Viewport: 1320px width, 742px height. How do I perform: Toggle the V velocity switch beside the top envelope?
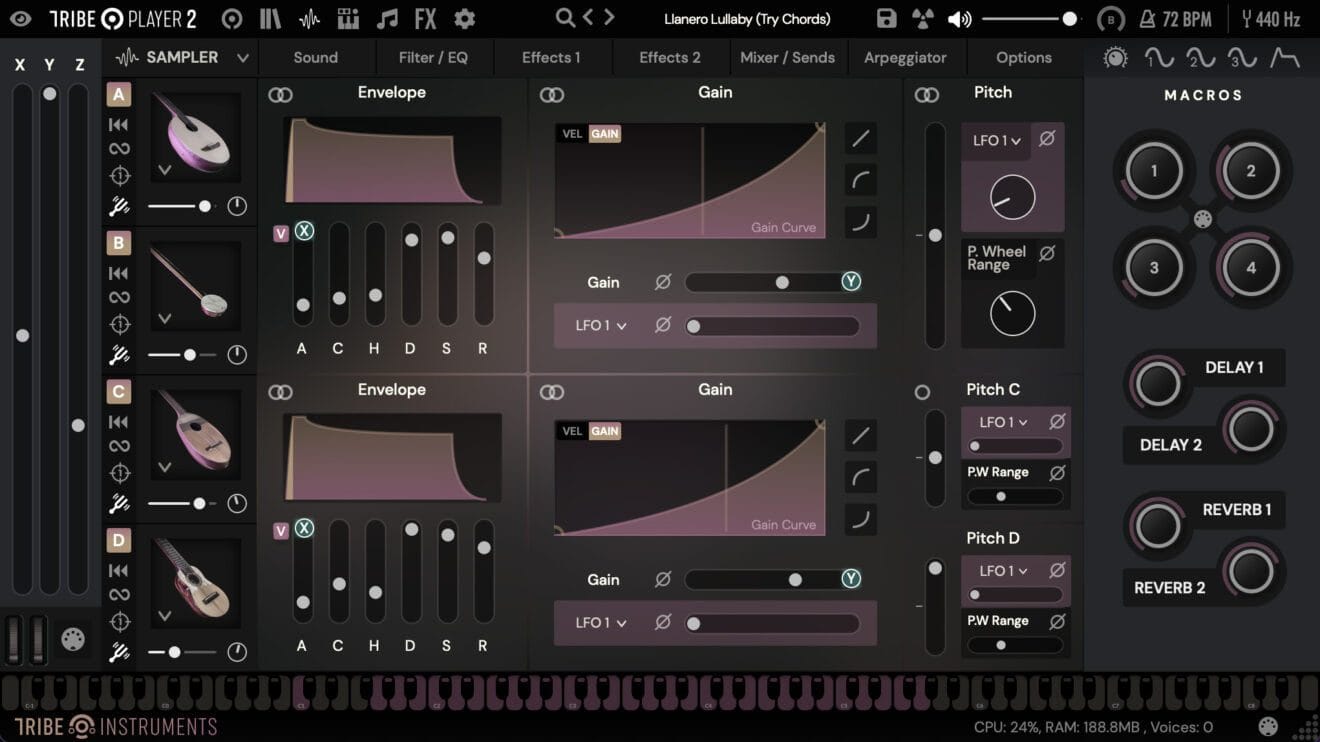(x=281, y=231)
